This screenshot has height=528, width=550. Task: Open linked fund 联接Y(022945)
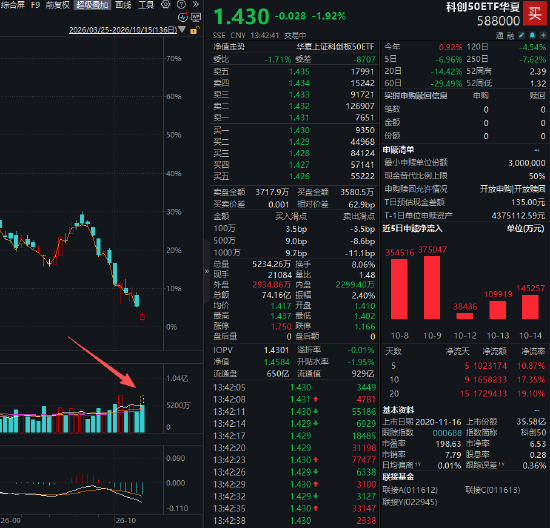point(410,502)
